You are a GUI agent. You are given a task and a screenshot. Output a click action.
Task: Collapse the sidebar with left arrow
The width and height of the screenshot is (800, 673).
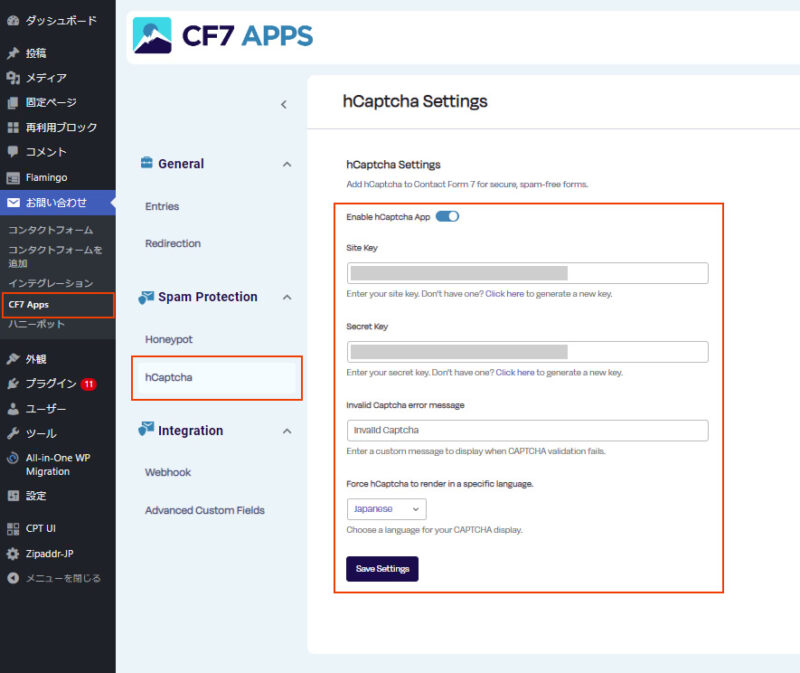(x=283, y=104)
